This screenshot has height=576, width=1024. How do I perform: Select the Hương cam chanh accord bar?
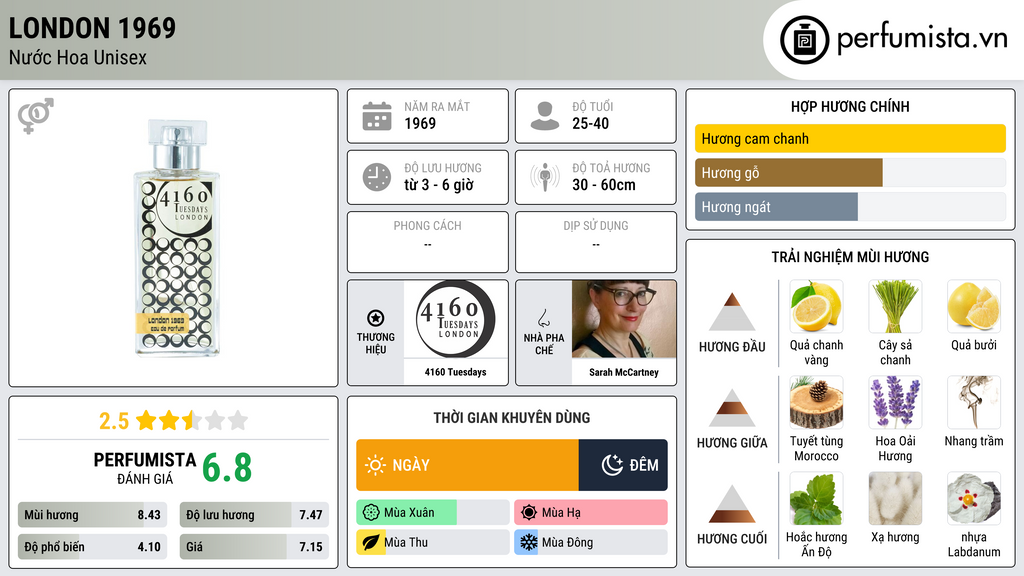click(850, 138)
